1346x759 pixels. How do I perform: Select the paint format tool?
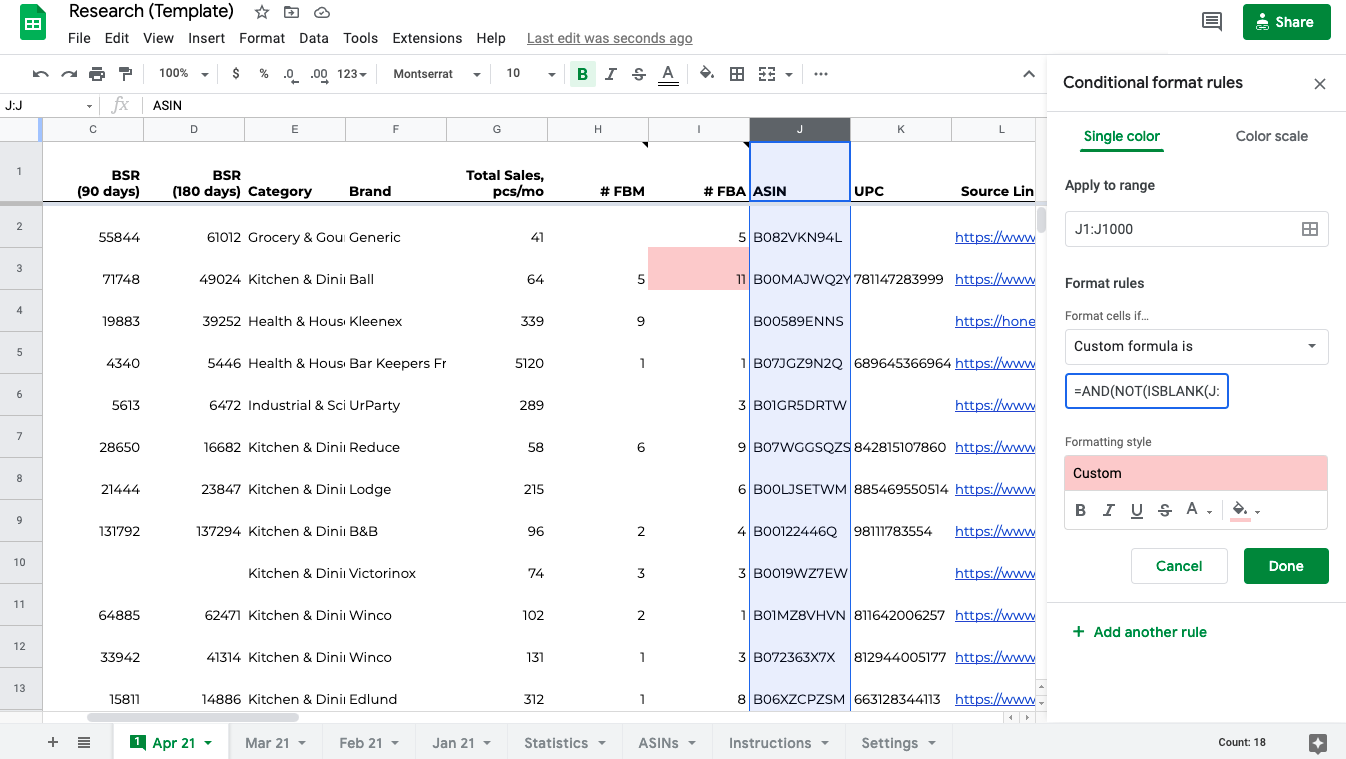125,74
